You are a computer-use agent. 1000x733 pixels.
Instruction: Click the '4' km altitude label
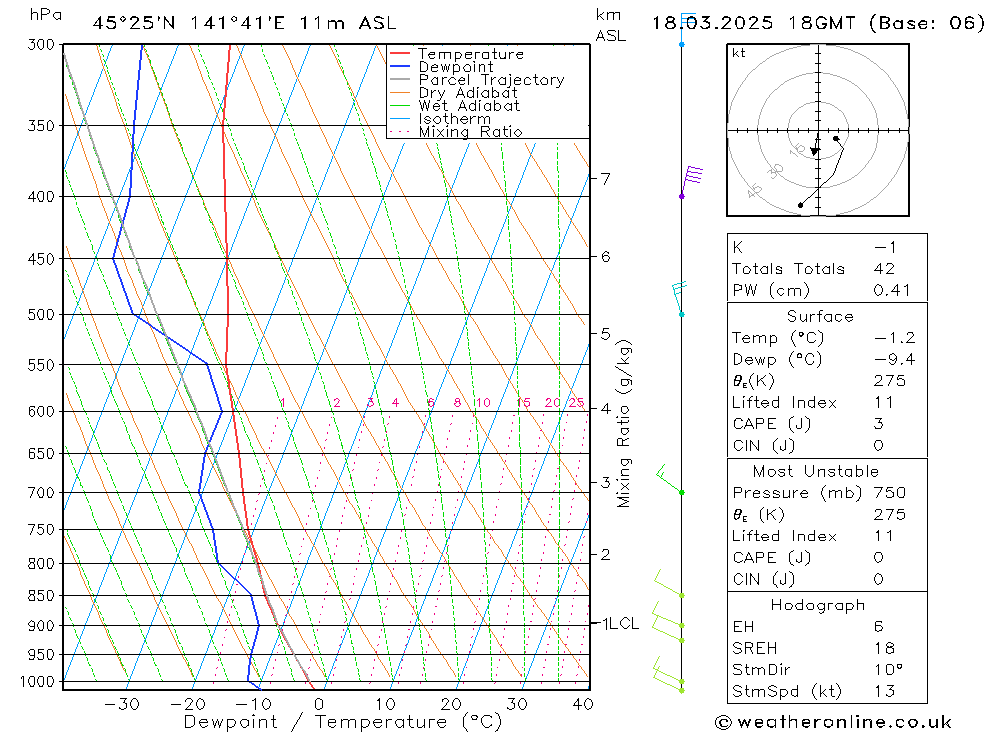coord(605,408)
